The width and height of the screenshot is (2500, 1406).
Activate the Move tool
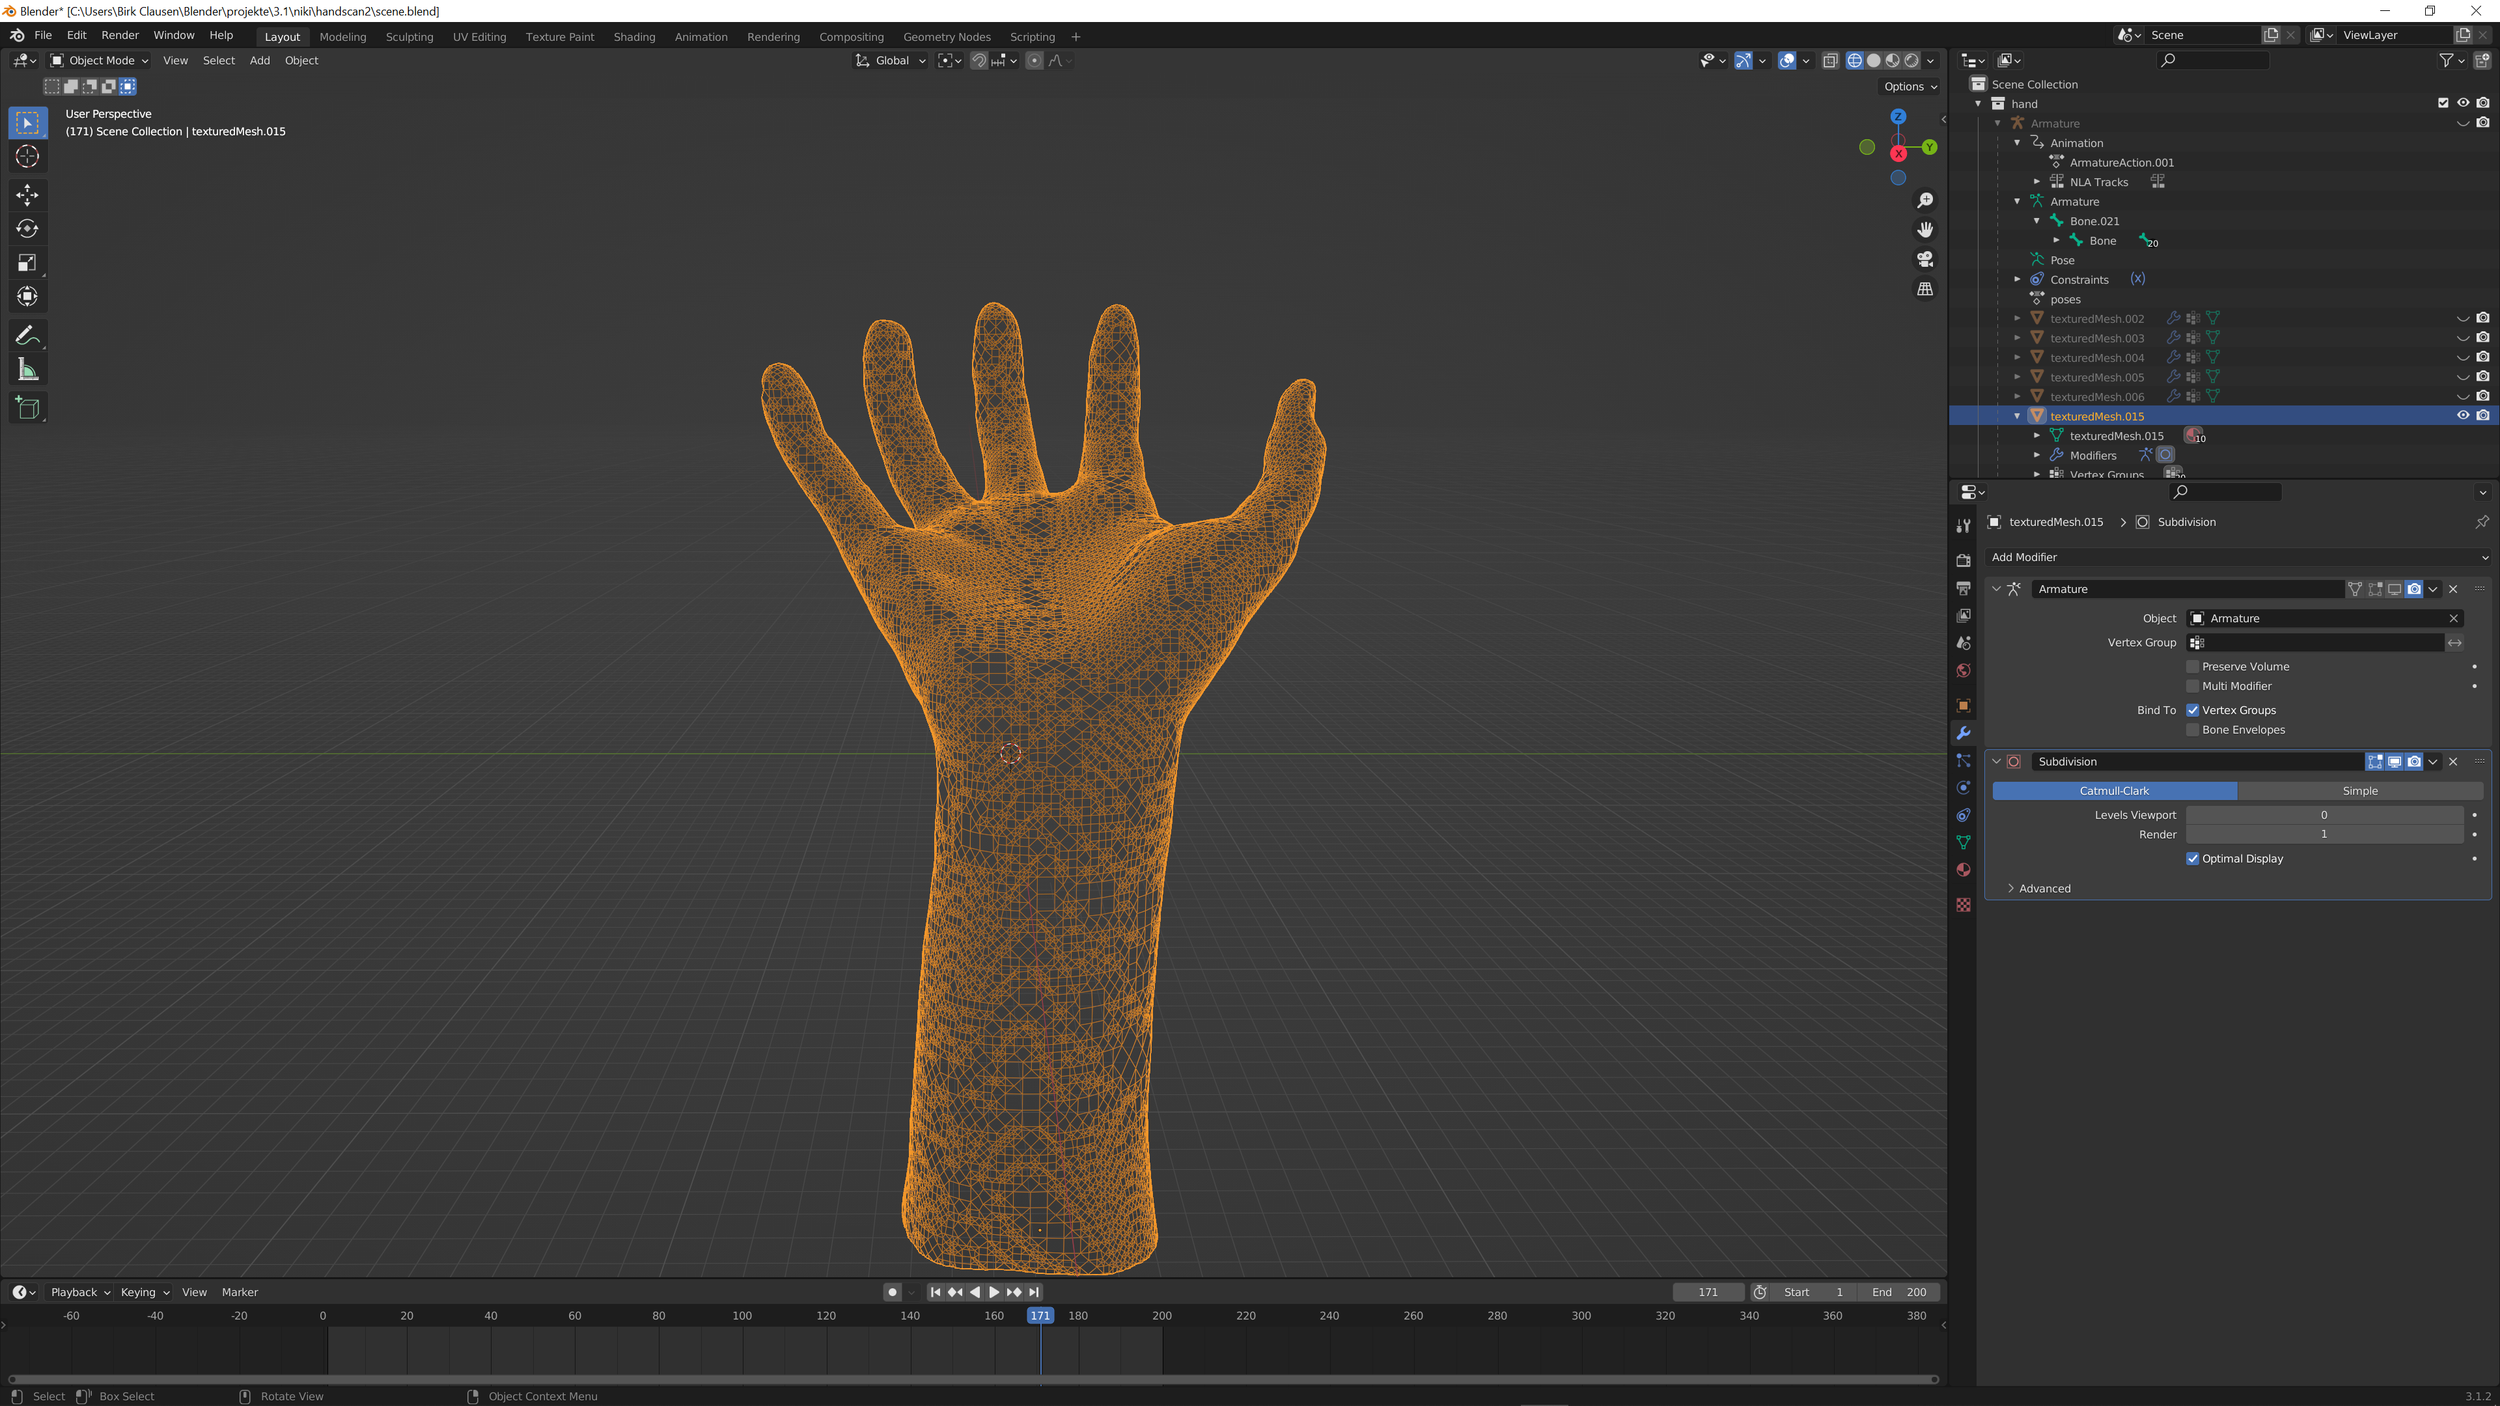(27, 194)
